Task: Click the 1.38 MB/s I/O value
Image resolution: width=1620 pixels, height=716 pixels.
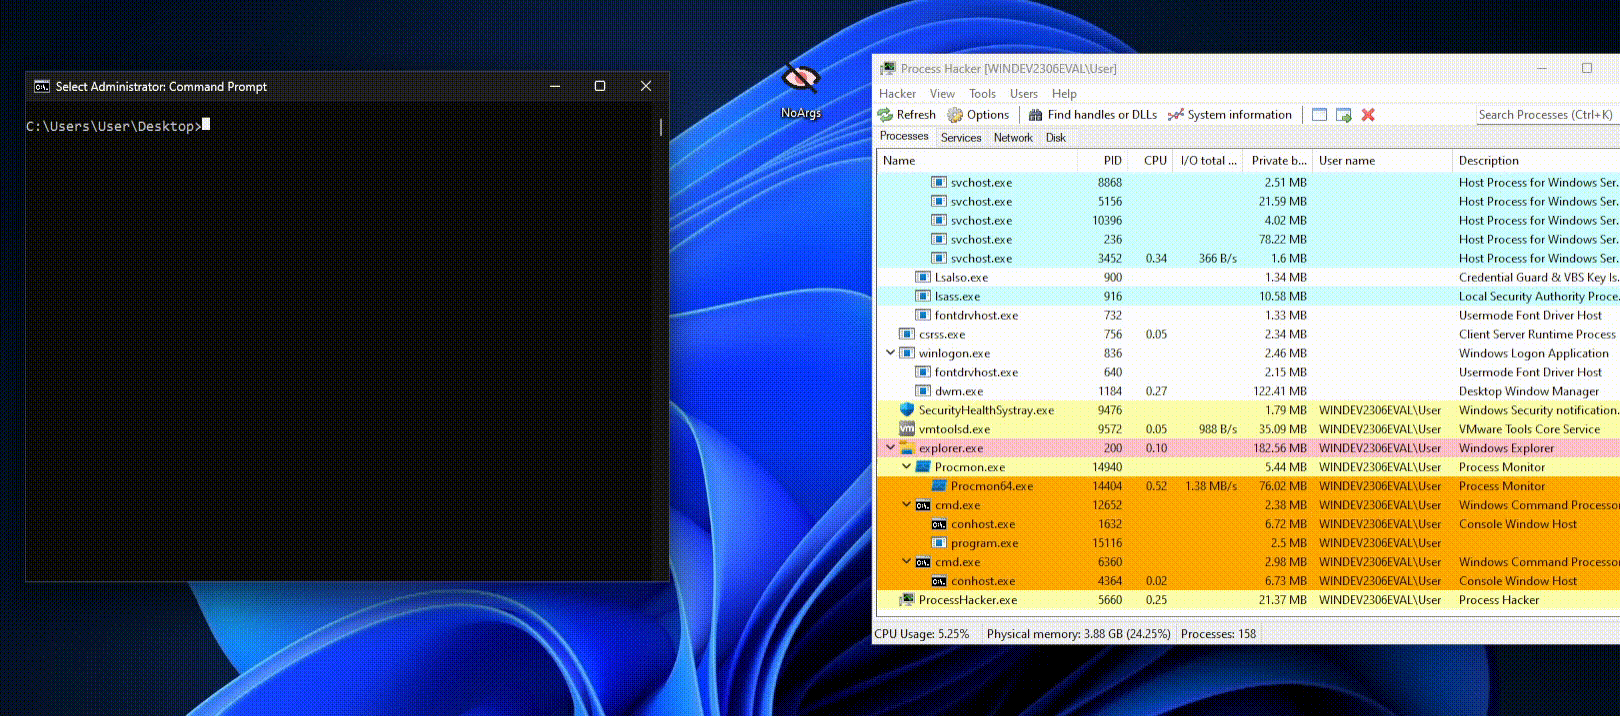Action: pos(1211,486)
